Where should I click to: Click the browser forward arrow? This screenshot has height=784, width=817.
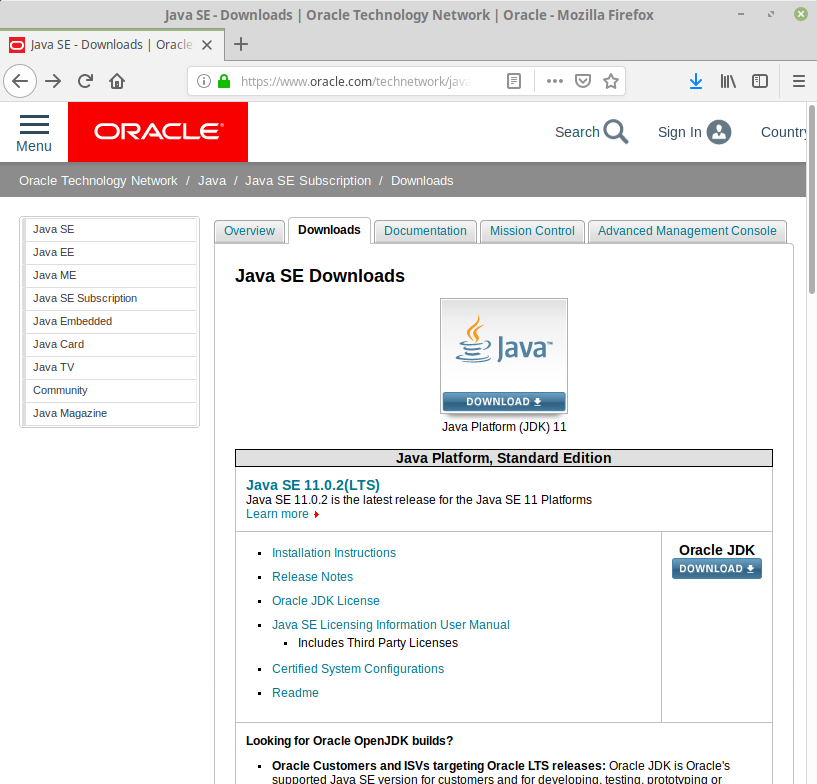point(53,81)
